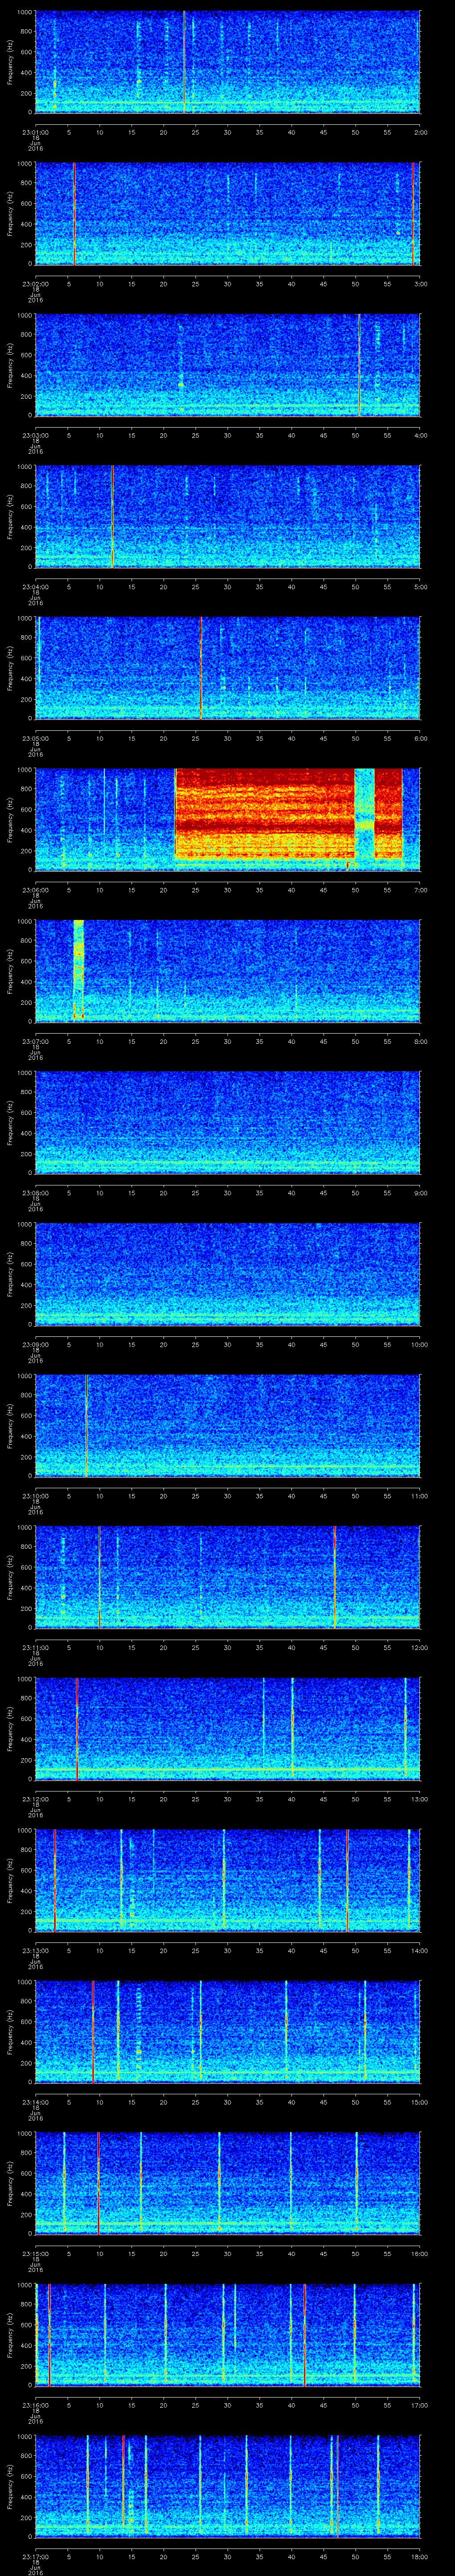Click the 23:07:00 start time label
Screen dimensions: 455x2576
pyautogui.click(x=35, y=1041)
